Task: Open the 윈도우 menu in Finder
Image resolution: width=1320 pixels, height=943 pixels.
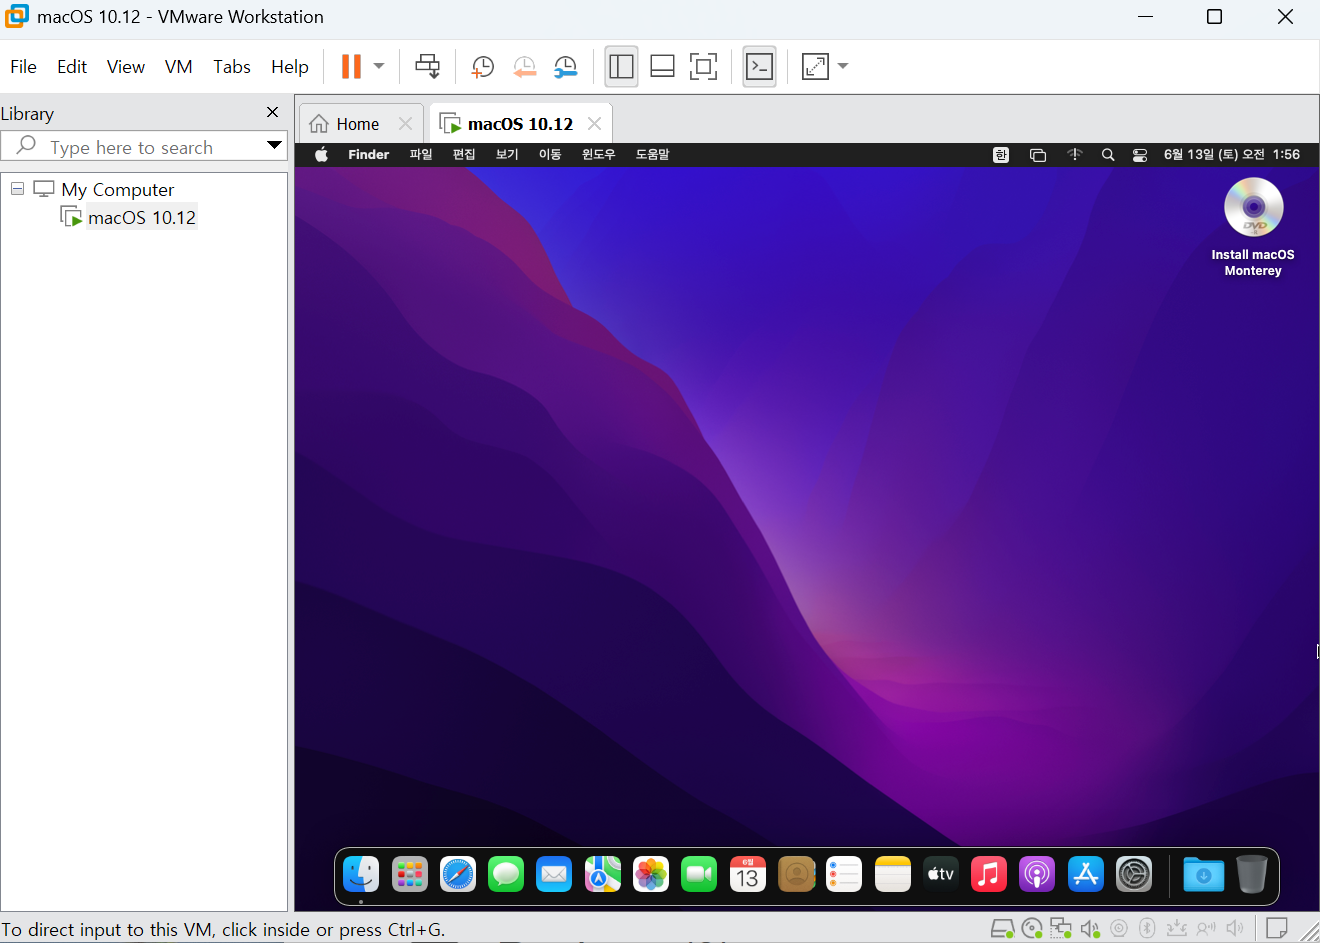Action: [599, 155]
